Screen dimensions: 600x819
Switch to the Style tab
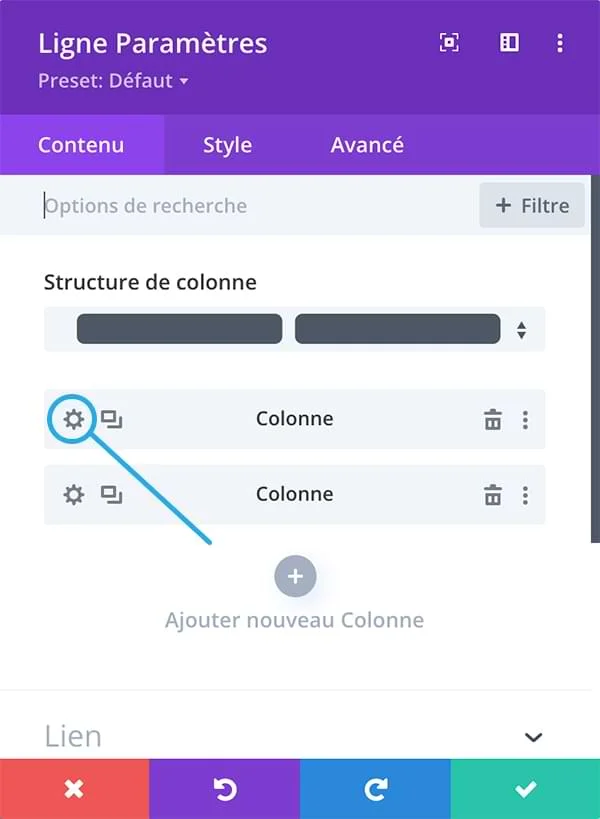point(226,144)
